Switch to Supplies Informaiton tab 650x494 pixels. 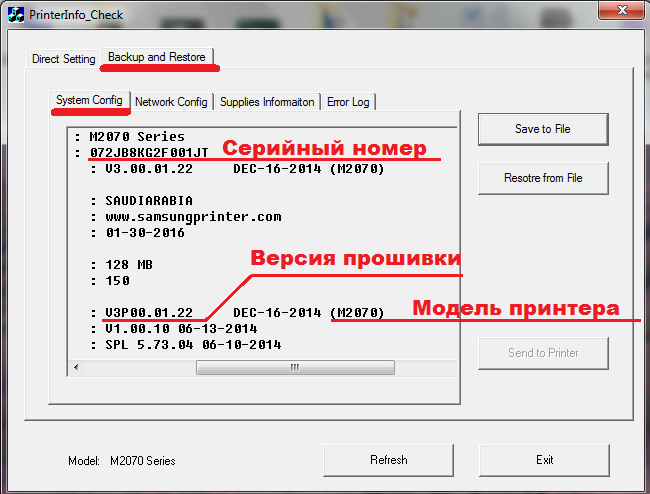coord(267,102)
